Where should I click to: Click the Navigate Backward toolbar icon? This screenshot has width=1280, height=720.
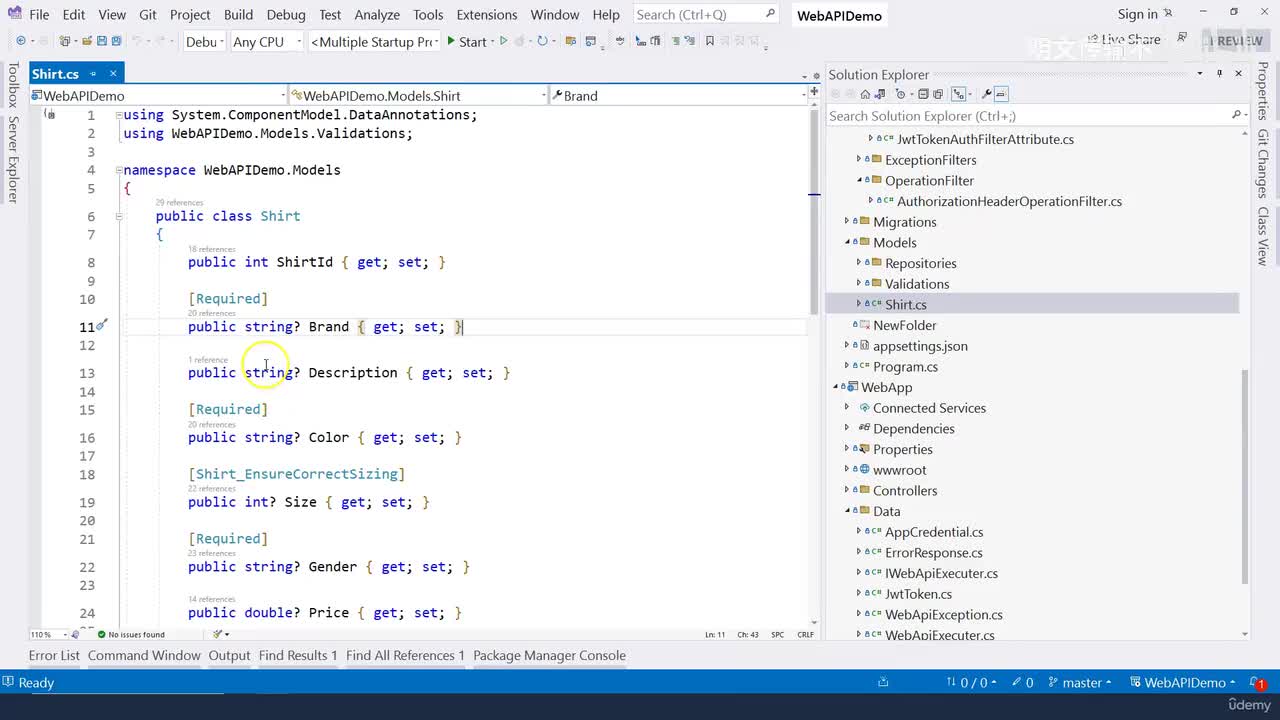point(20,41)
